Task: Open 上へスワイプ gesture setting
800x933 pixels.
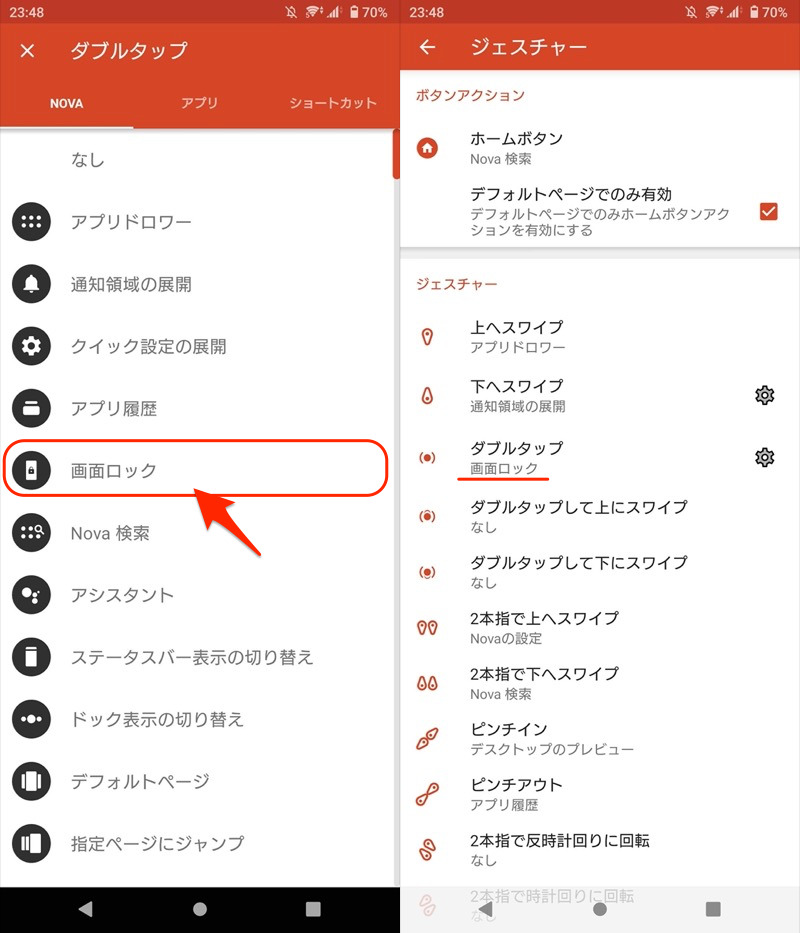Action: click(516, 336)
